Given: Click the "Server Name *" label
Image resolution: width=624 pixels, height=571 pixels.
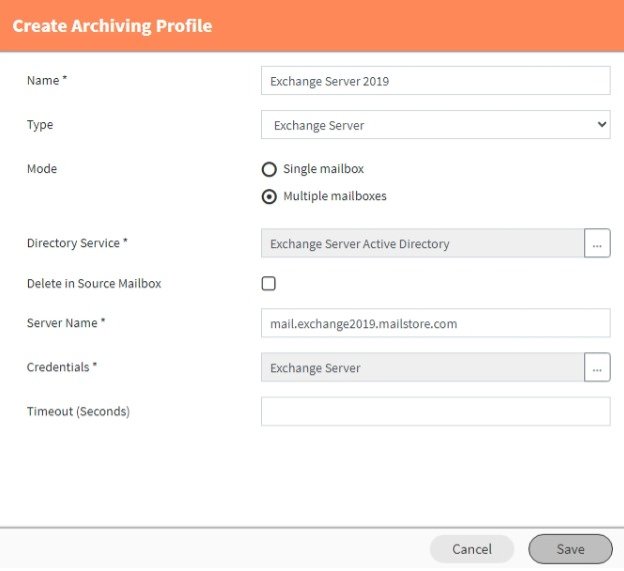Looking at the screenshot, I should pos(66,324).
